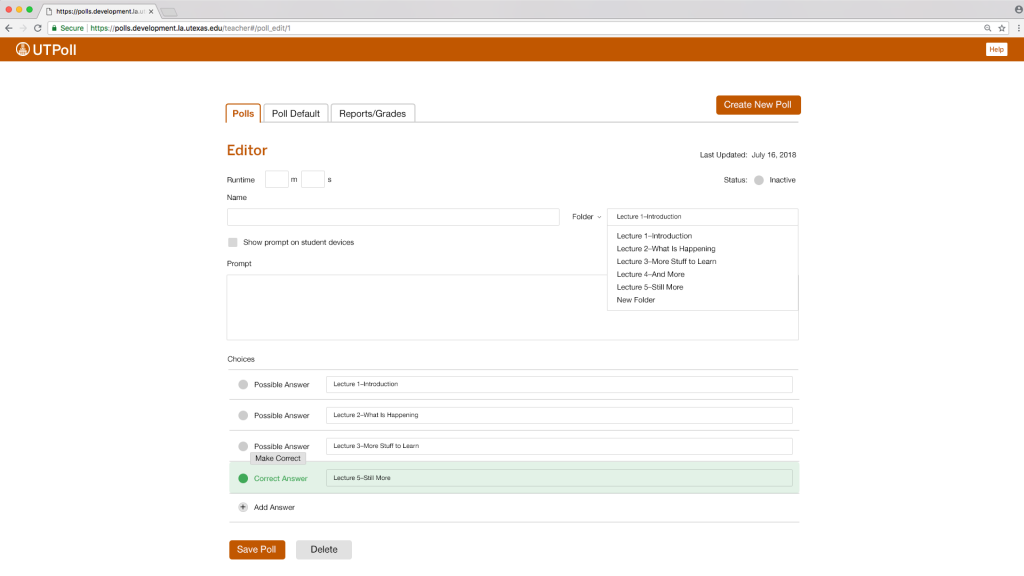Image resolution: width=1024 pixels, height=576 pixels.
Task: Close the browser tab
Action: click(151, 11)
